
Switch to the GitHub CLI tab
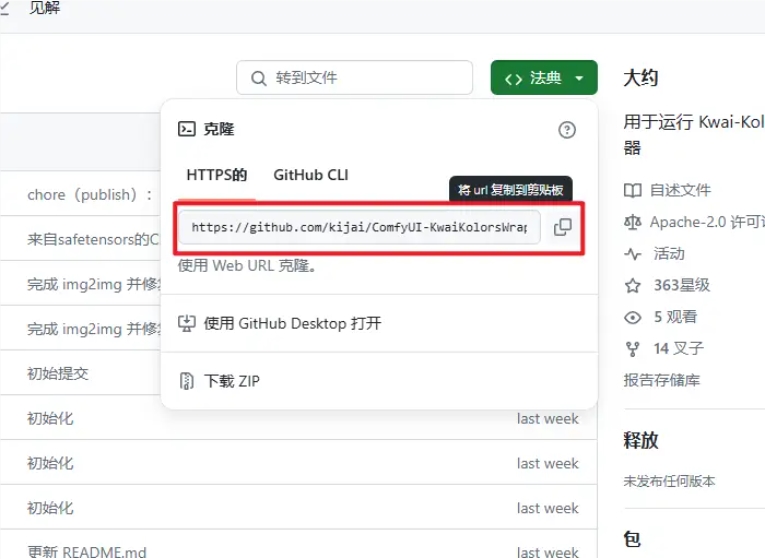coord(311,175)
